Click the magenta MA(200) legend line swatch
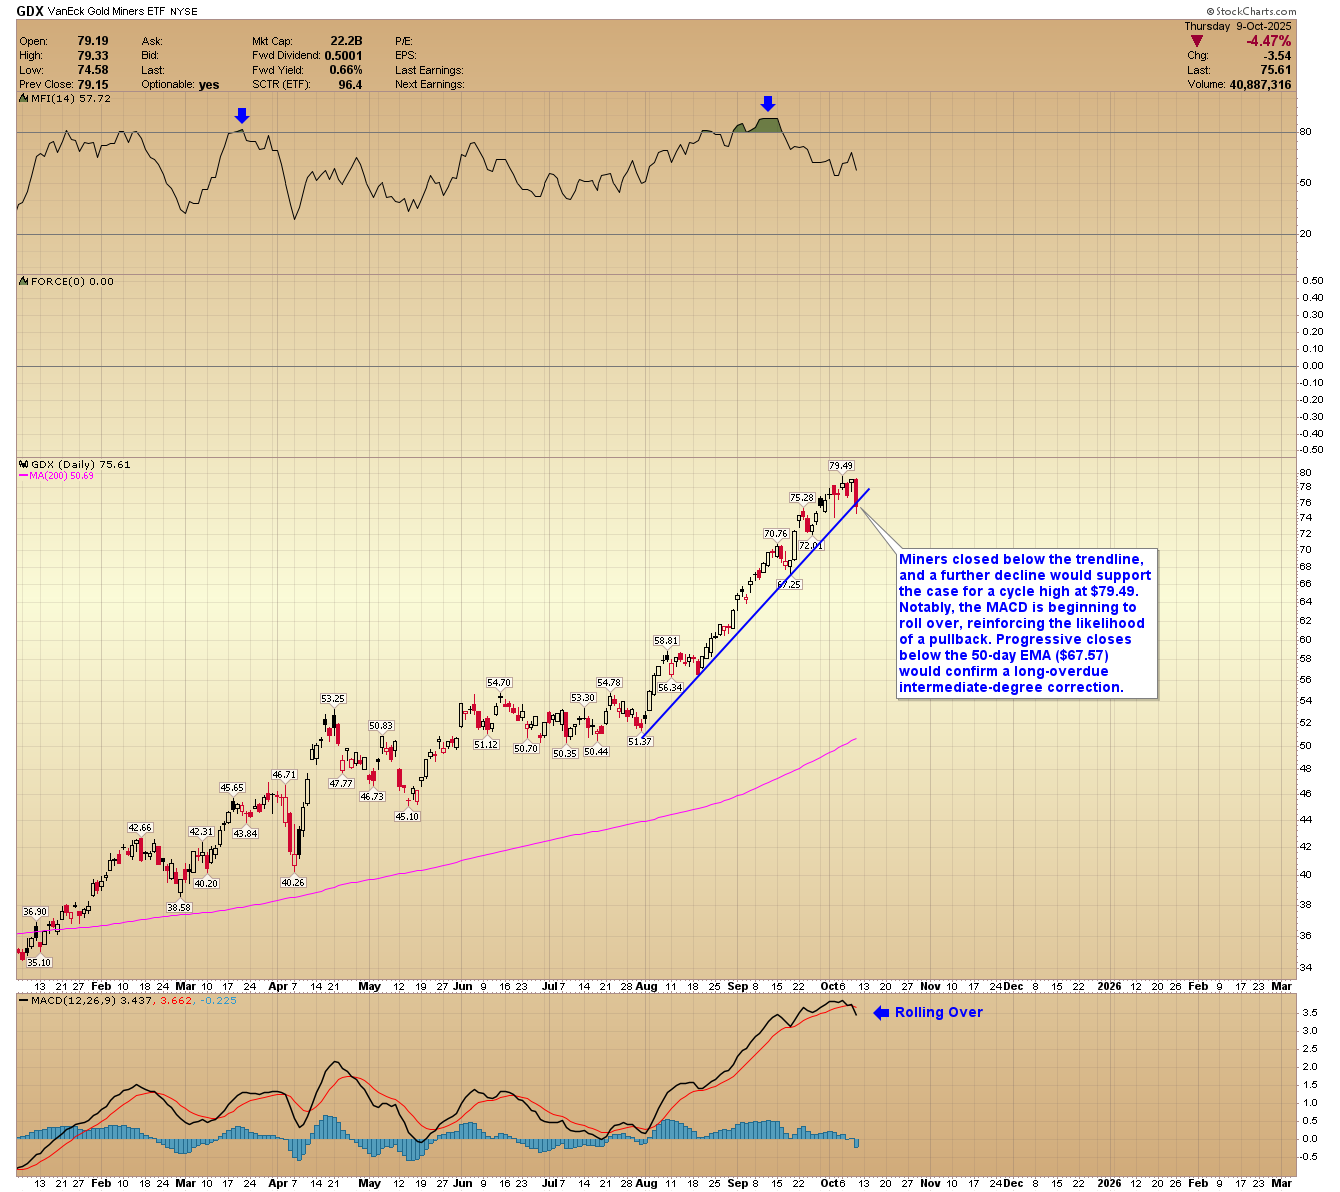Screen dimensions: 1340x1192 (x=23, y=476)
